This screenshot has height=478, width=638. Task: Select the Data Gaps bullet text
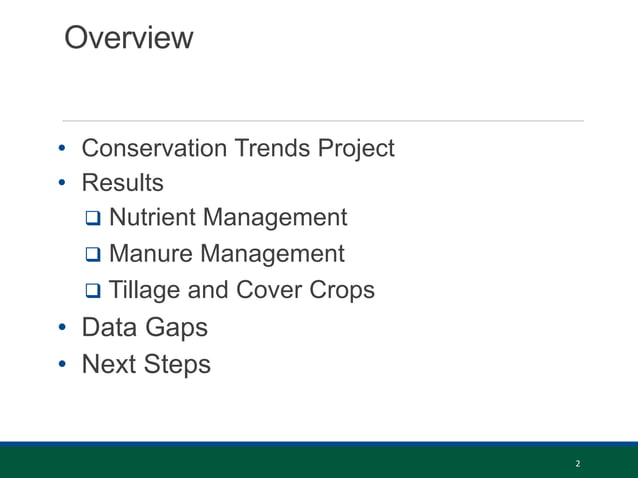(x=144, y=327)
